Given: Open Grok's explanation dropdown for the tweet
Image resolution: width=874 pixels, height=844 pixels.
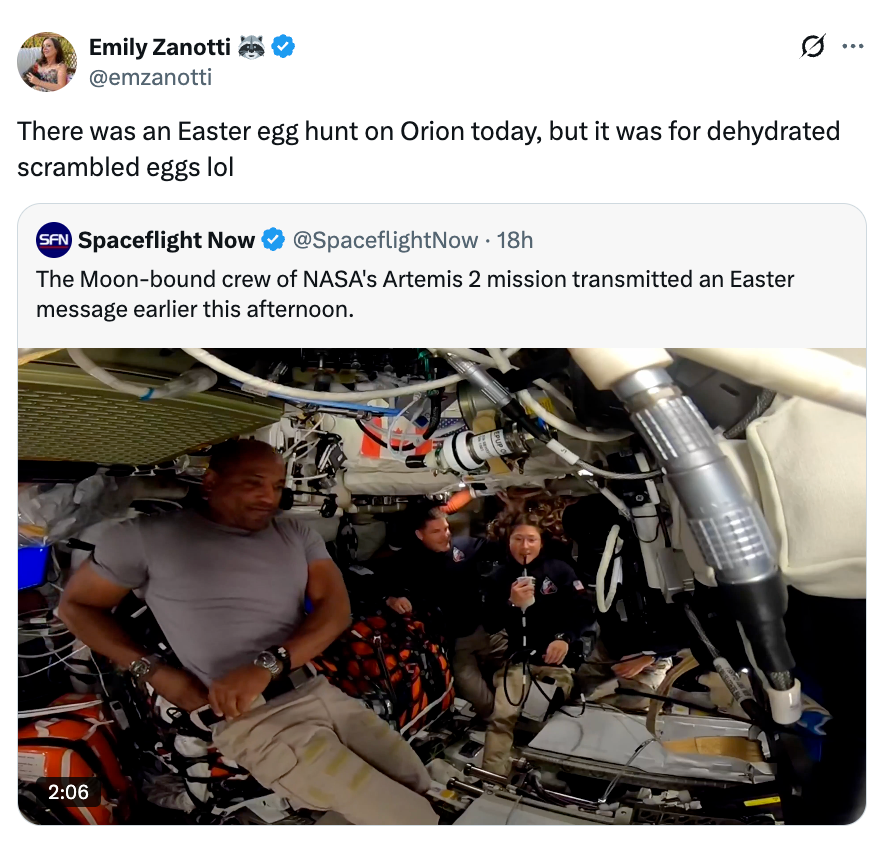Looking at the screenshot, I should click(x=813, y=47).
